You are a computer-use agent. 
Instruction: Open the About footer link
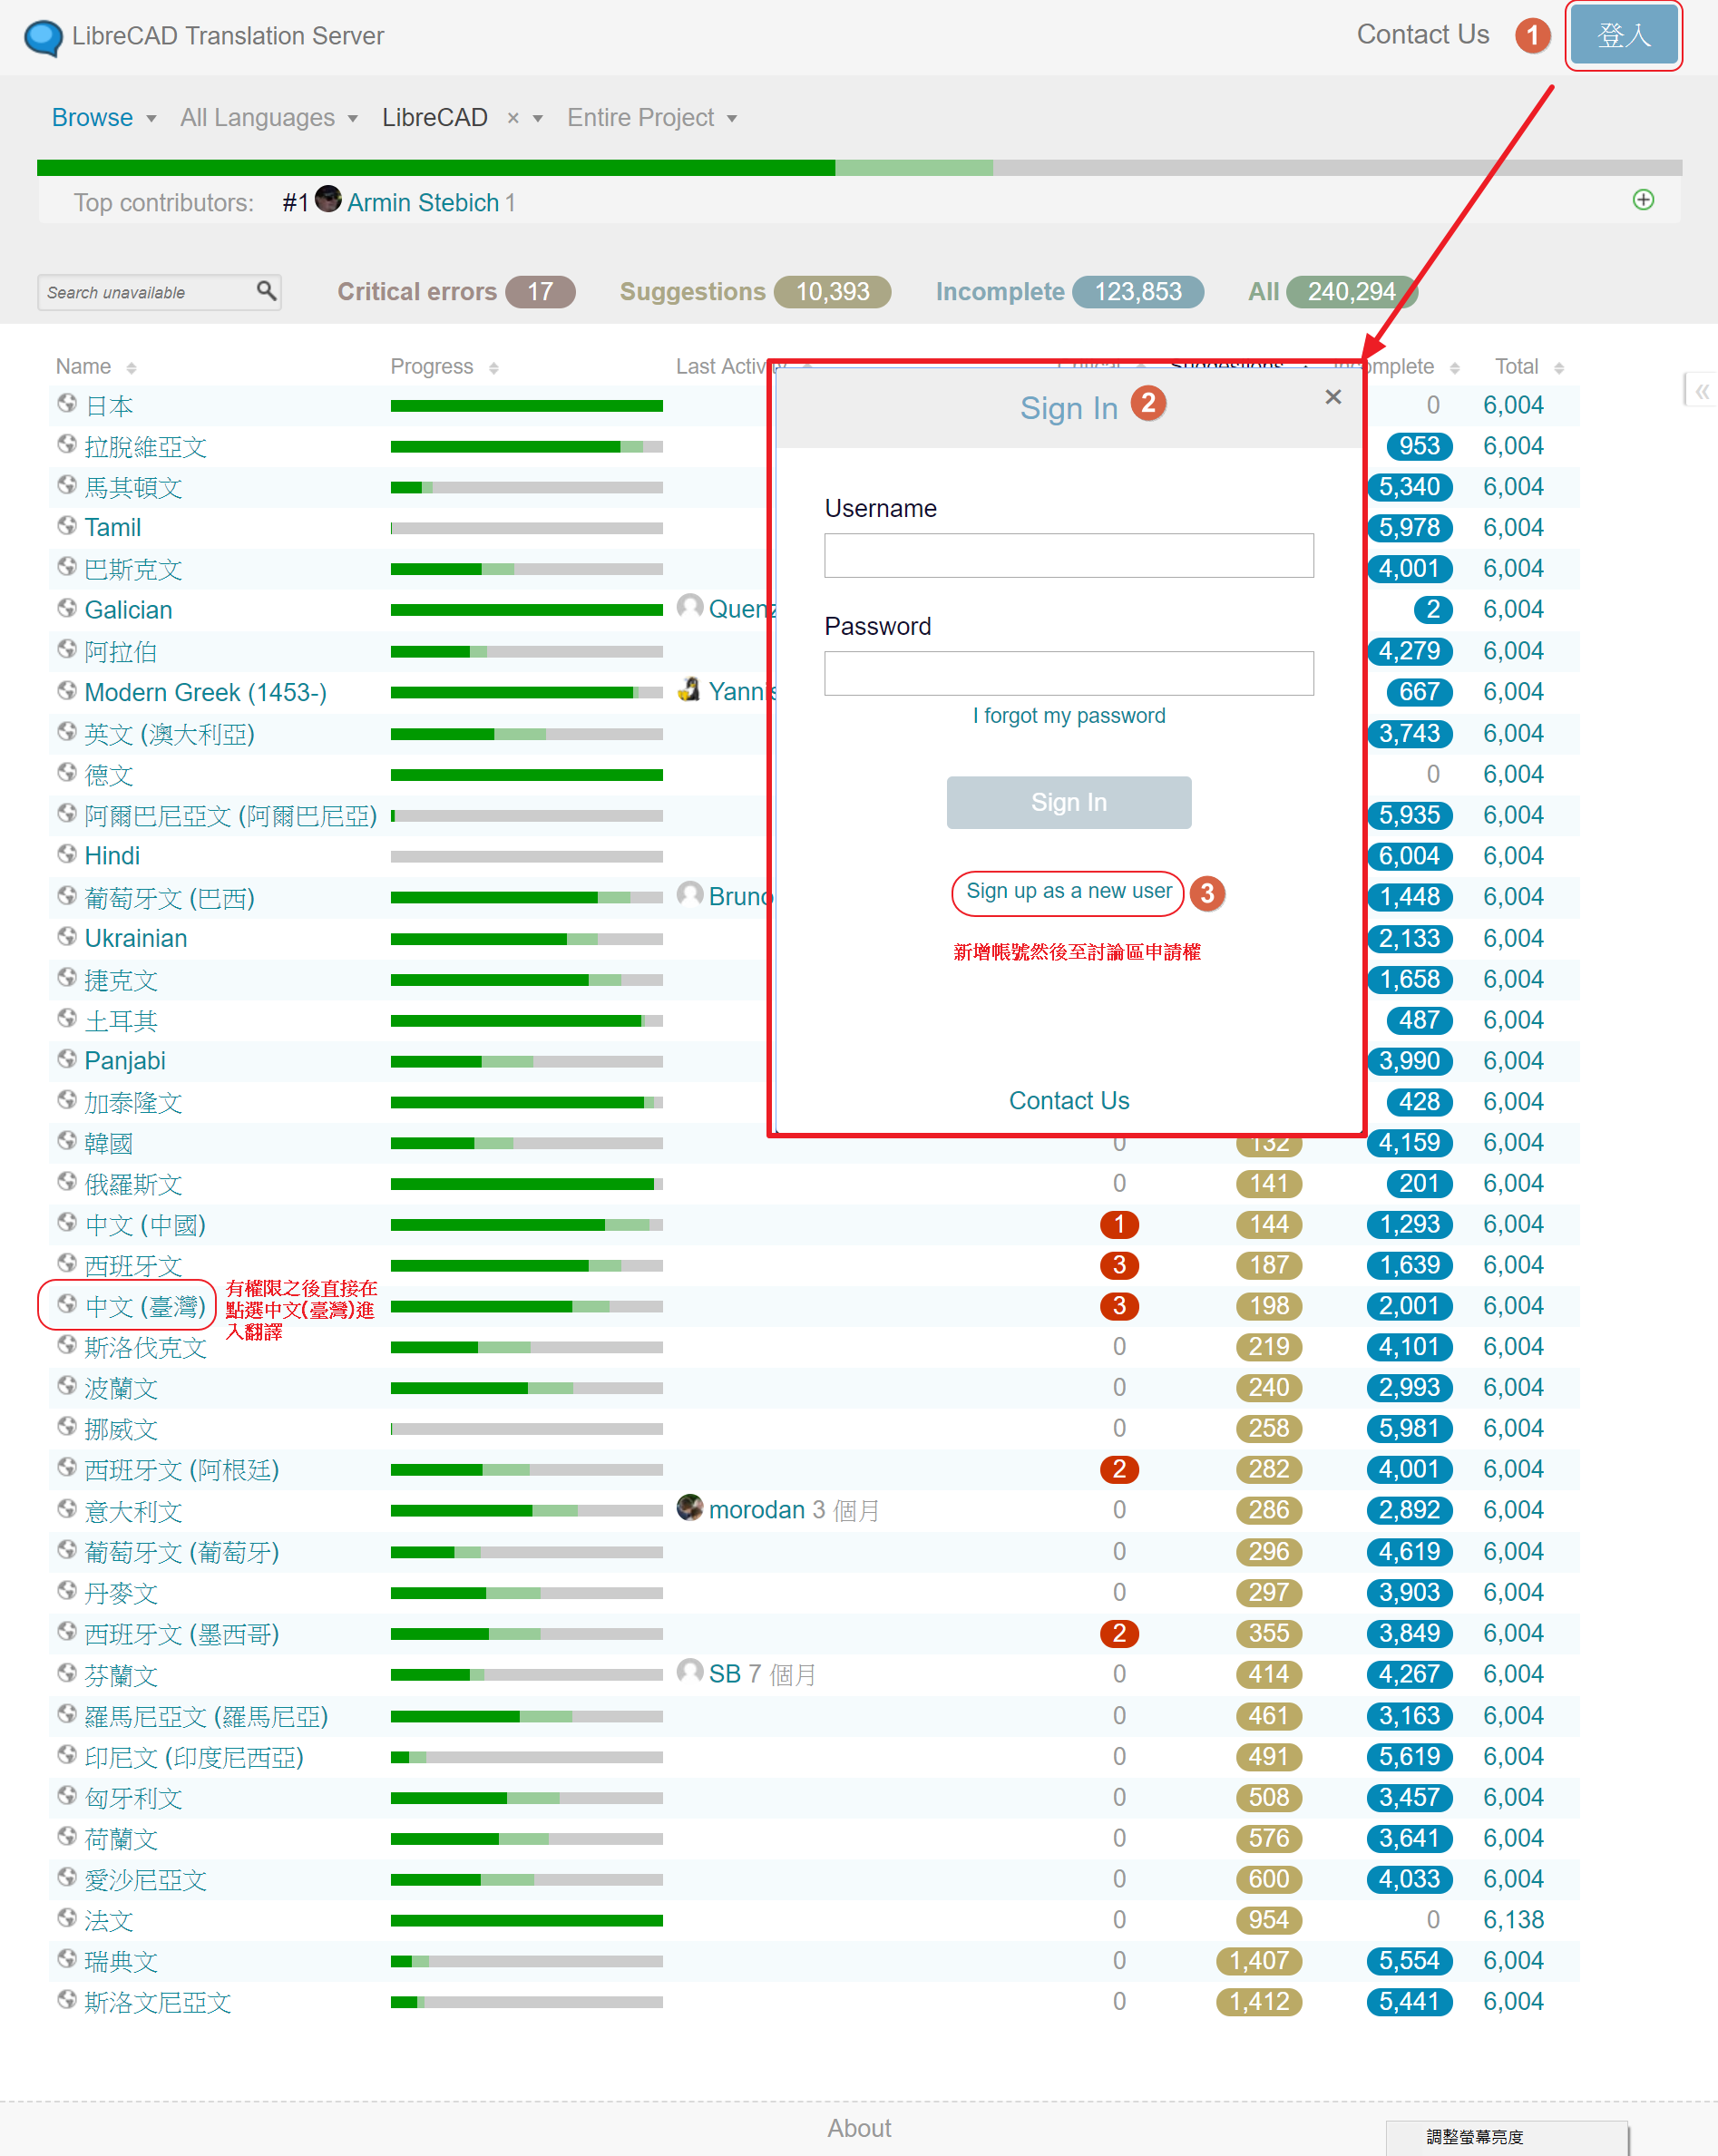click(x=859, y=2128)
